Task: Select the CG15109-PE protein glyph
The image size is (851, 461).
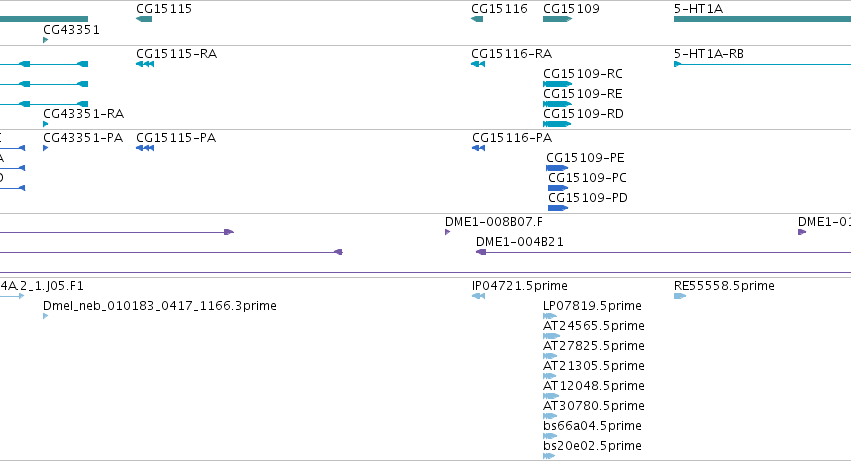Action: tap(557, 168)
